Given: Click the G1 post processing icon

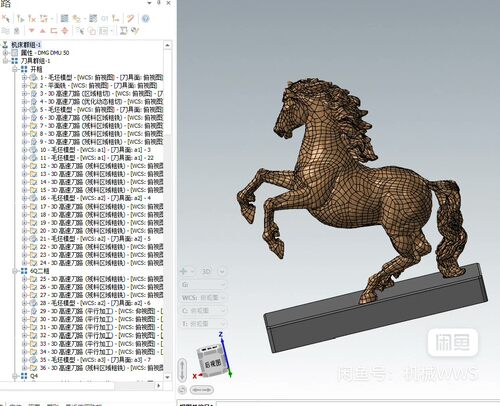Looking at the screenshot, I should click(x=105, y=18).
